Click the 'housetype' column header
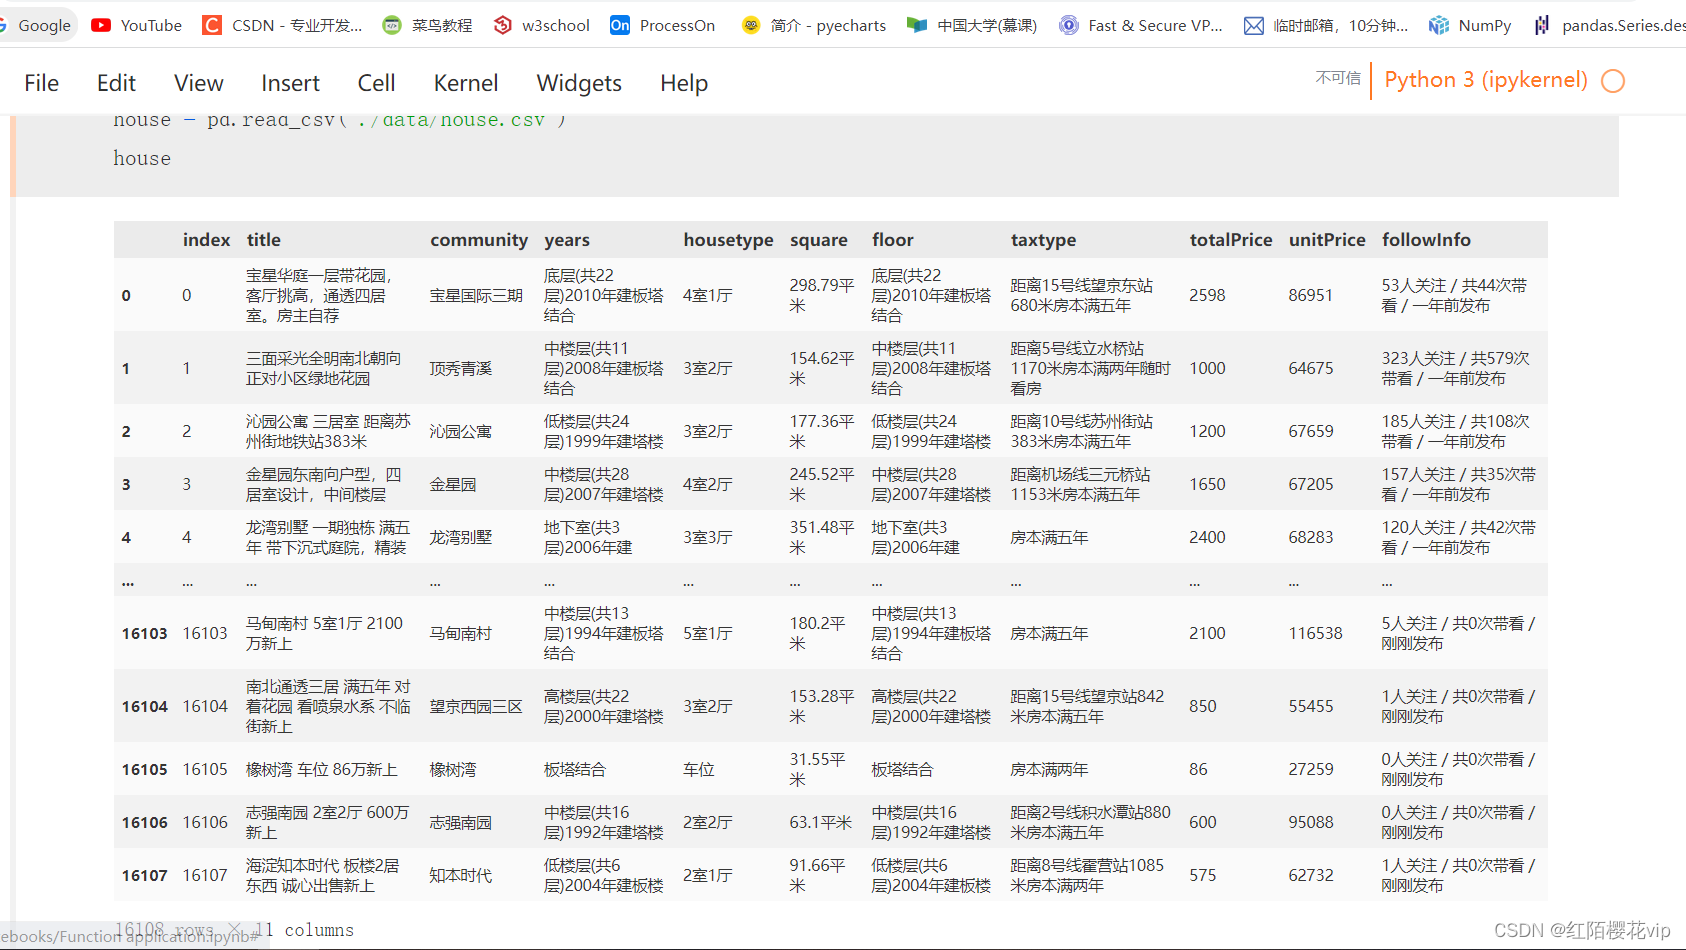Viewport: 1686px width, 950px height. click(x=728, y=240)
